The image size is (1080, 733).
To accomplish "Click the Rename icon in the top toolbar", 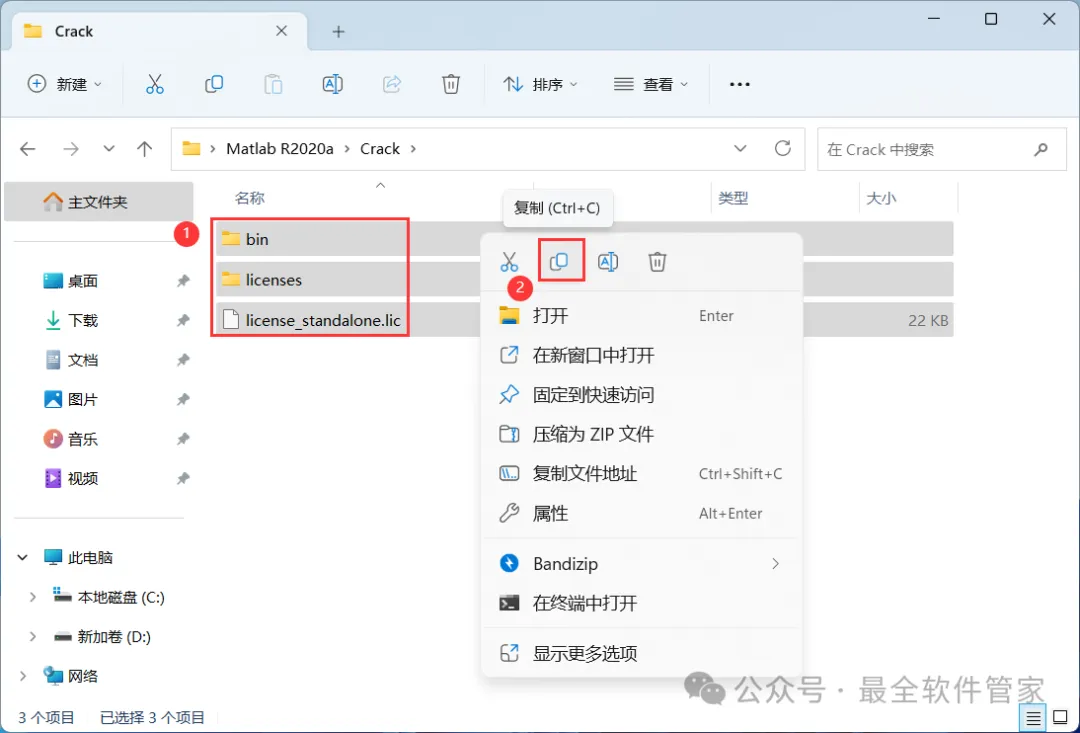I will pos(333,84).
